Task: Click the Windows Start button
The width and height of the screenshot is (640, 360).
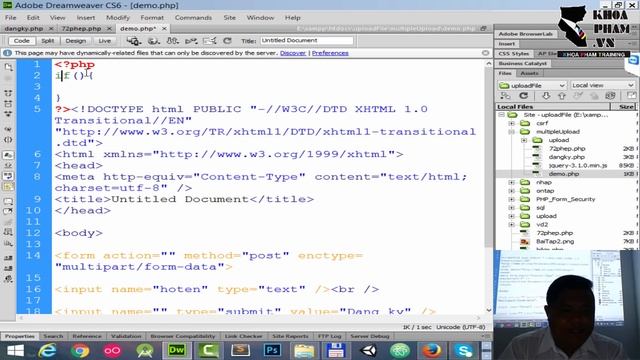Action: point(16,351)
